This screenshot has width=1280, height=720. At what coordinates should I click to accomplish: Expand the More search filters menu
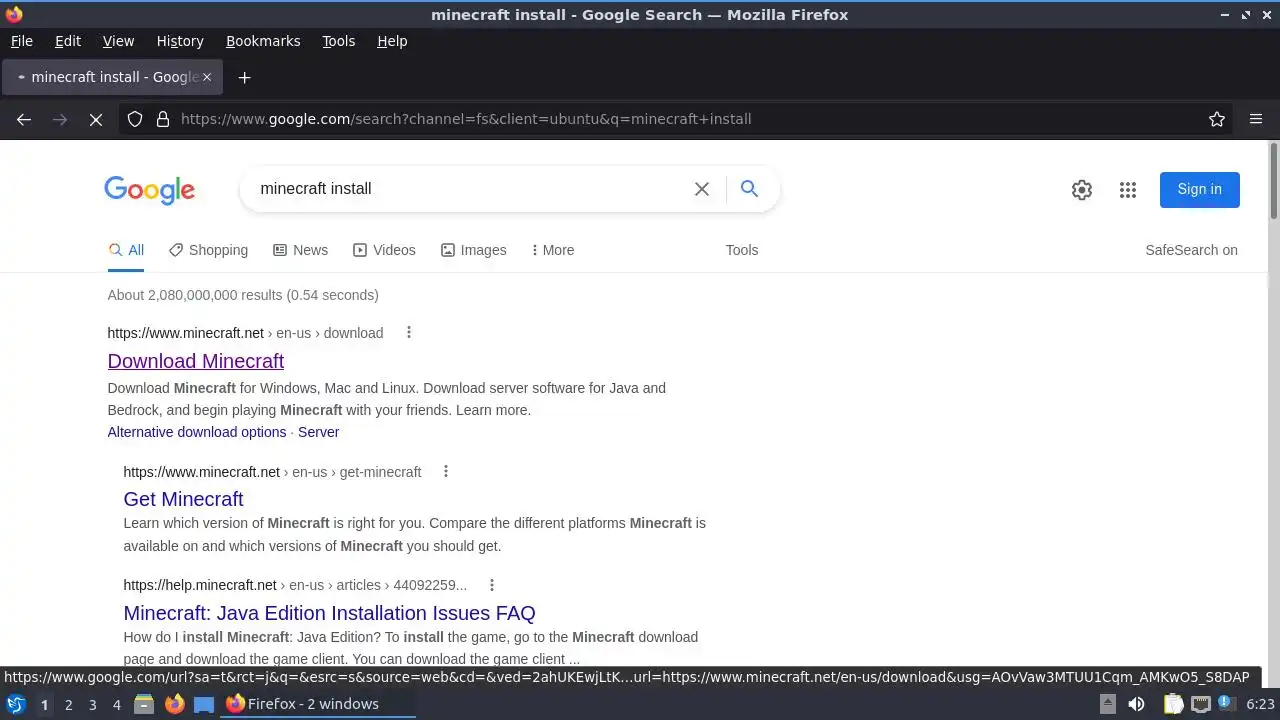point(553,250)
